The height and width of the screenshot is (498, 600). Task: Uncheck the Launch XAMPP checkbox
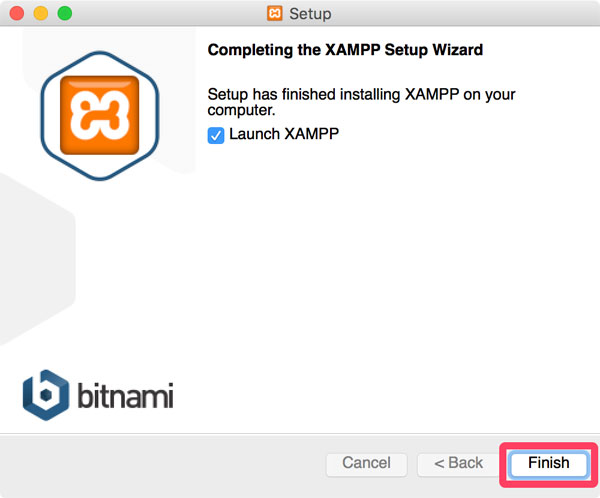pyautogui.click(x=216, y=135)
